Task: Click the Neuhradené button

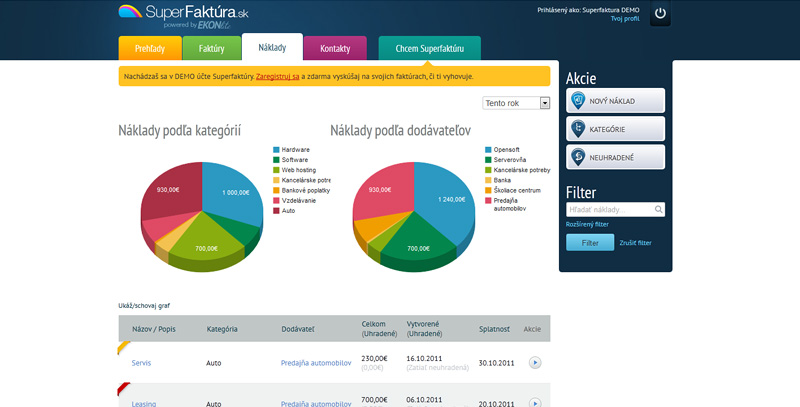Action: click(615, 157)
